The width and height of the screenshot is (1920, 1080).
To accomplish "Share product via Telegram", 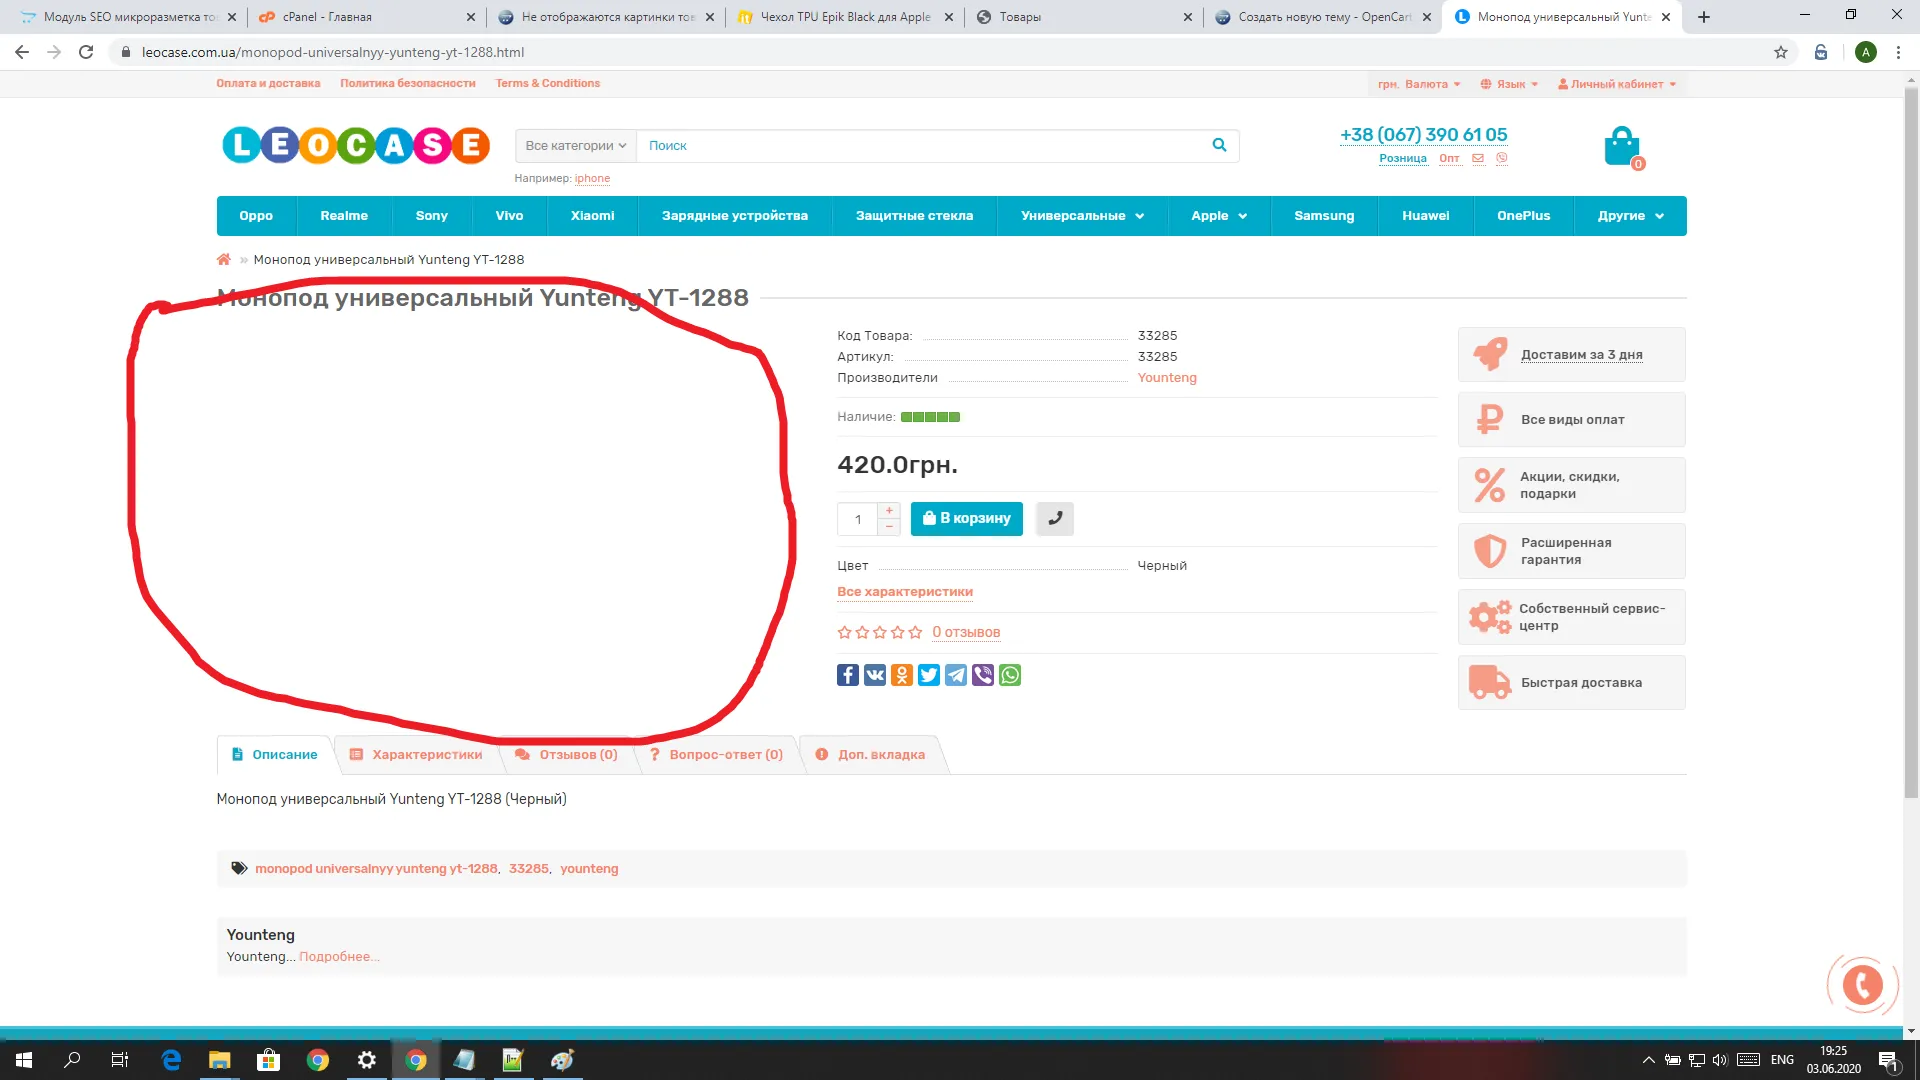I will click(x=956, y=675).
